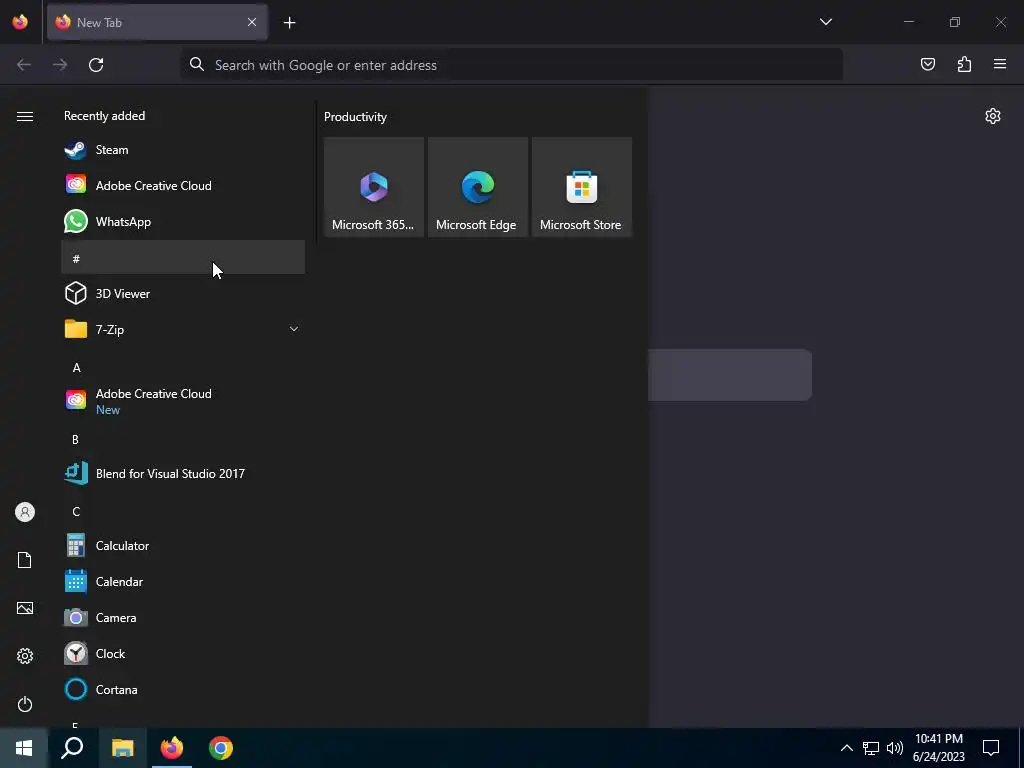Launch Cortana from the app list
Image resolution: width=1024 pixels, height=768 pixels.
(x=183, y=689)
